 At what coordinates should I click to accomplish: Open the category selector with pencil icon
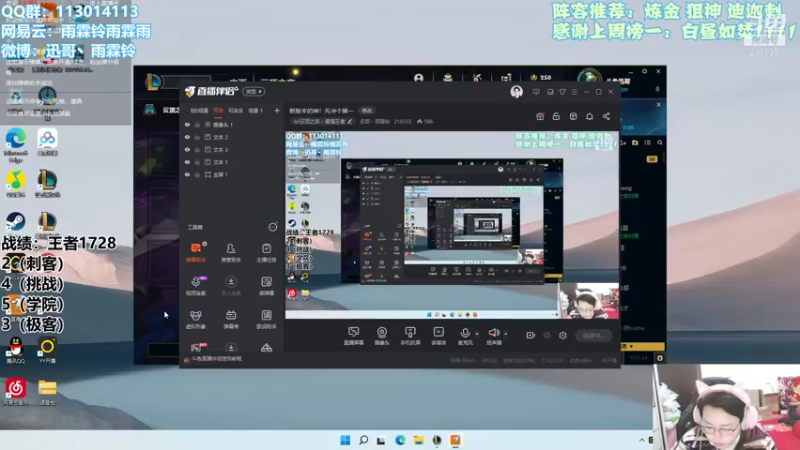[321, 121]
